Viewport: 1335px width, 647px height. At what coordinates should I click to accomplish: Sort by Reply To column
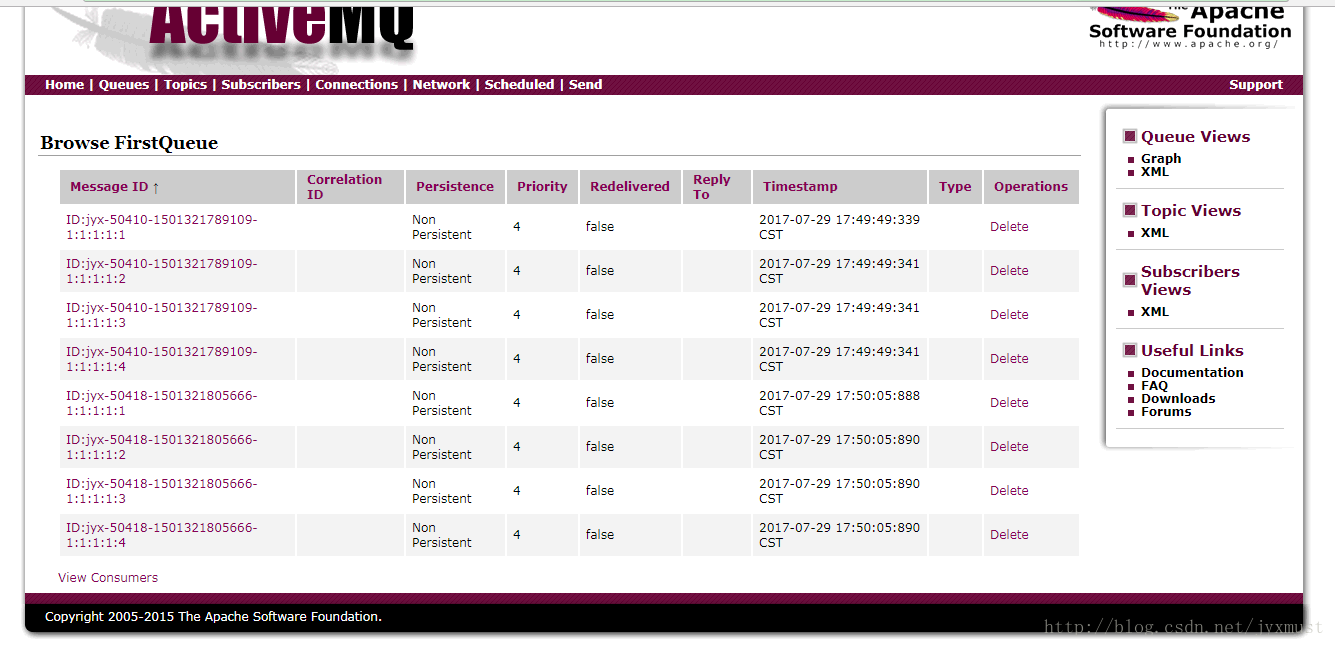point(712,187)
